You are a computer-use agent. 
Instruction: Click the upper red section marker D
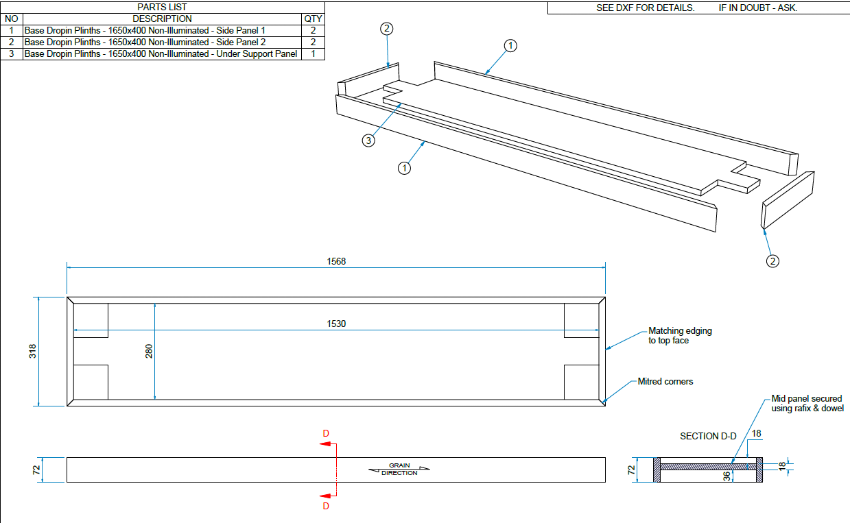(x=325, y=435)
